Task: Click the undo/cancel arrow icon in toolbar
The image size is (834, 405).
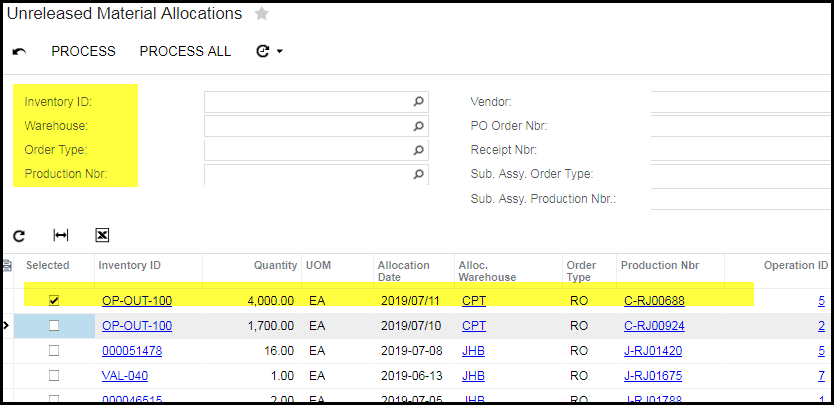Action: 19,52
